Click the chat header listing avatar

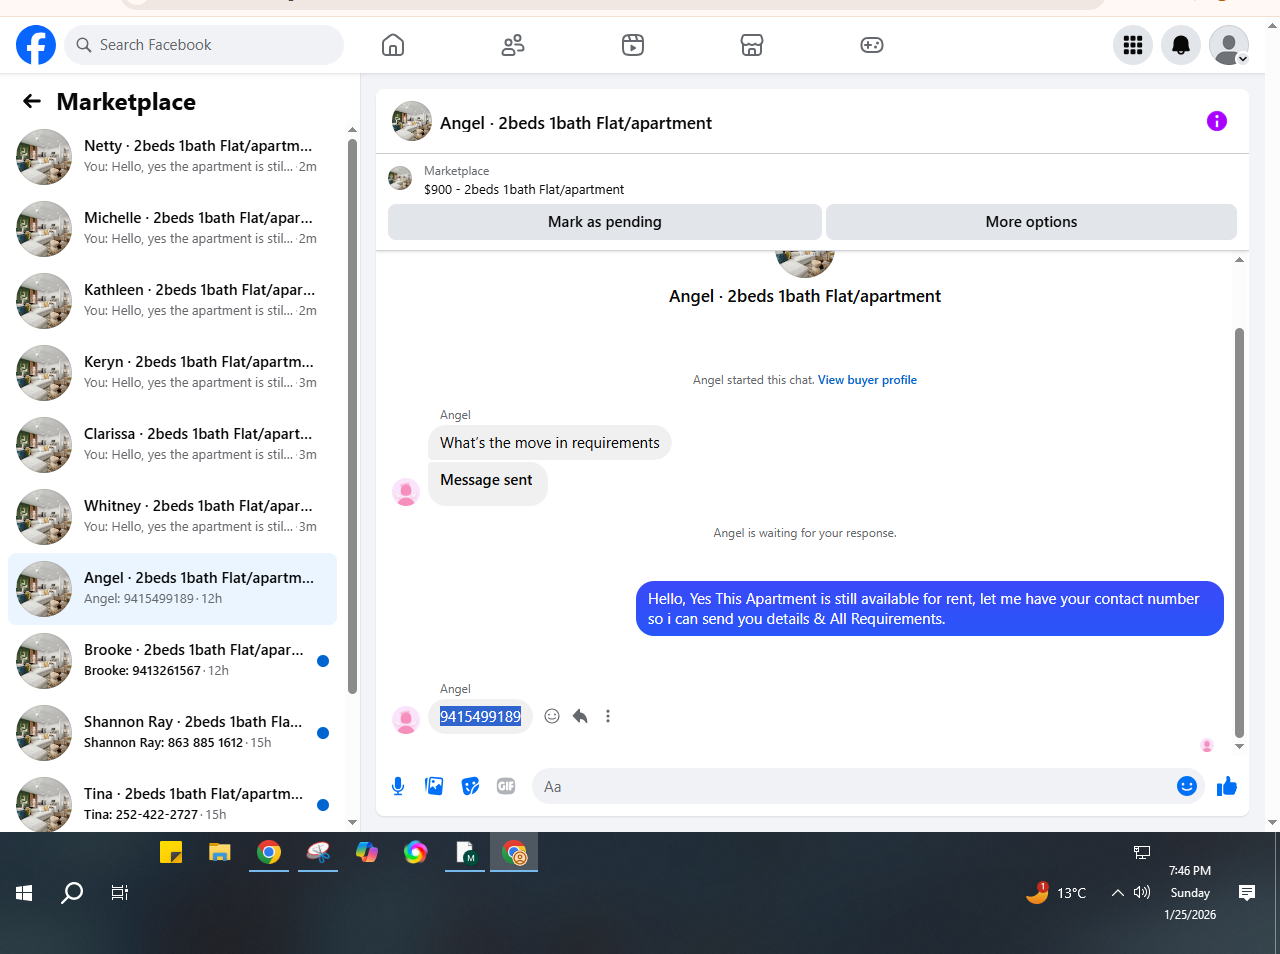coord(412,121)
